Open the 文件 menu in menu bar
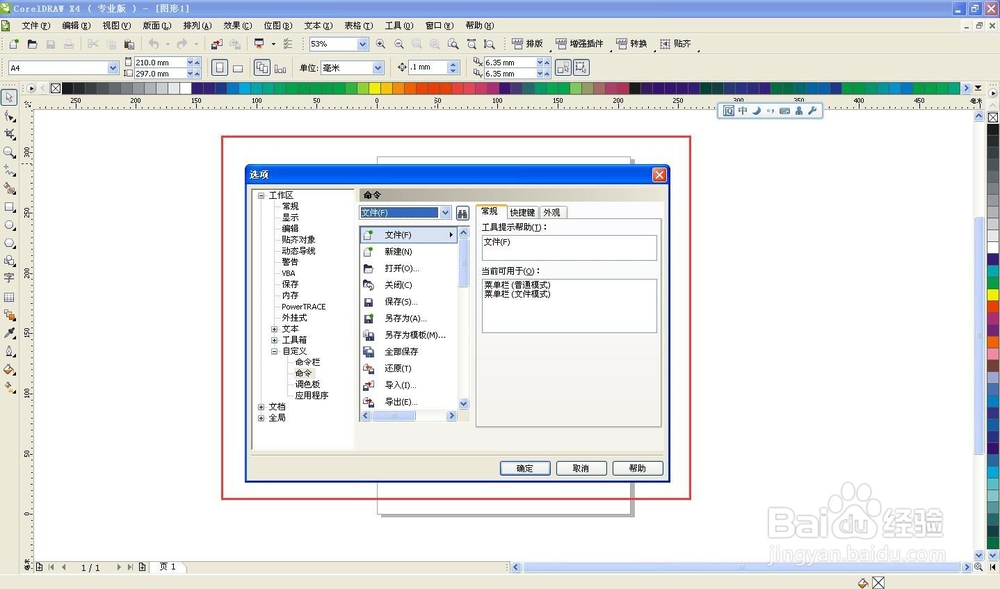The height and width of the screenshot is (589, 1000). (36, 25)
